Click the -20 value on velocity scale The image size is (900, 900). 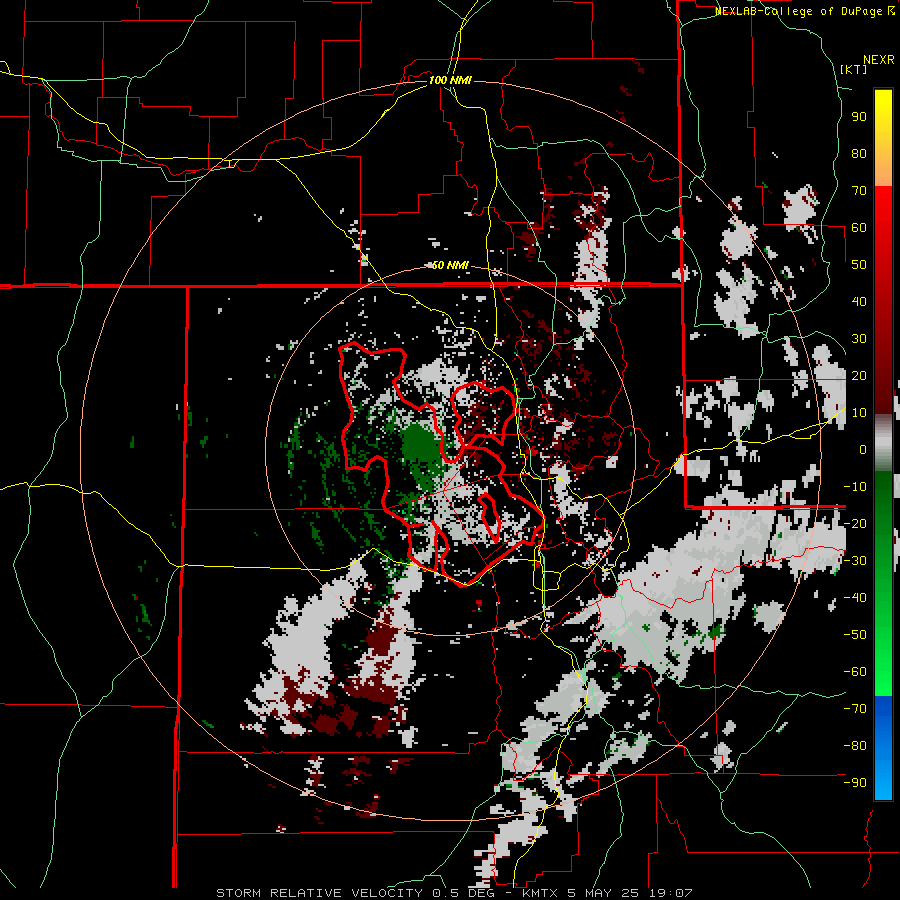click(x=855, y=523)
